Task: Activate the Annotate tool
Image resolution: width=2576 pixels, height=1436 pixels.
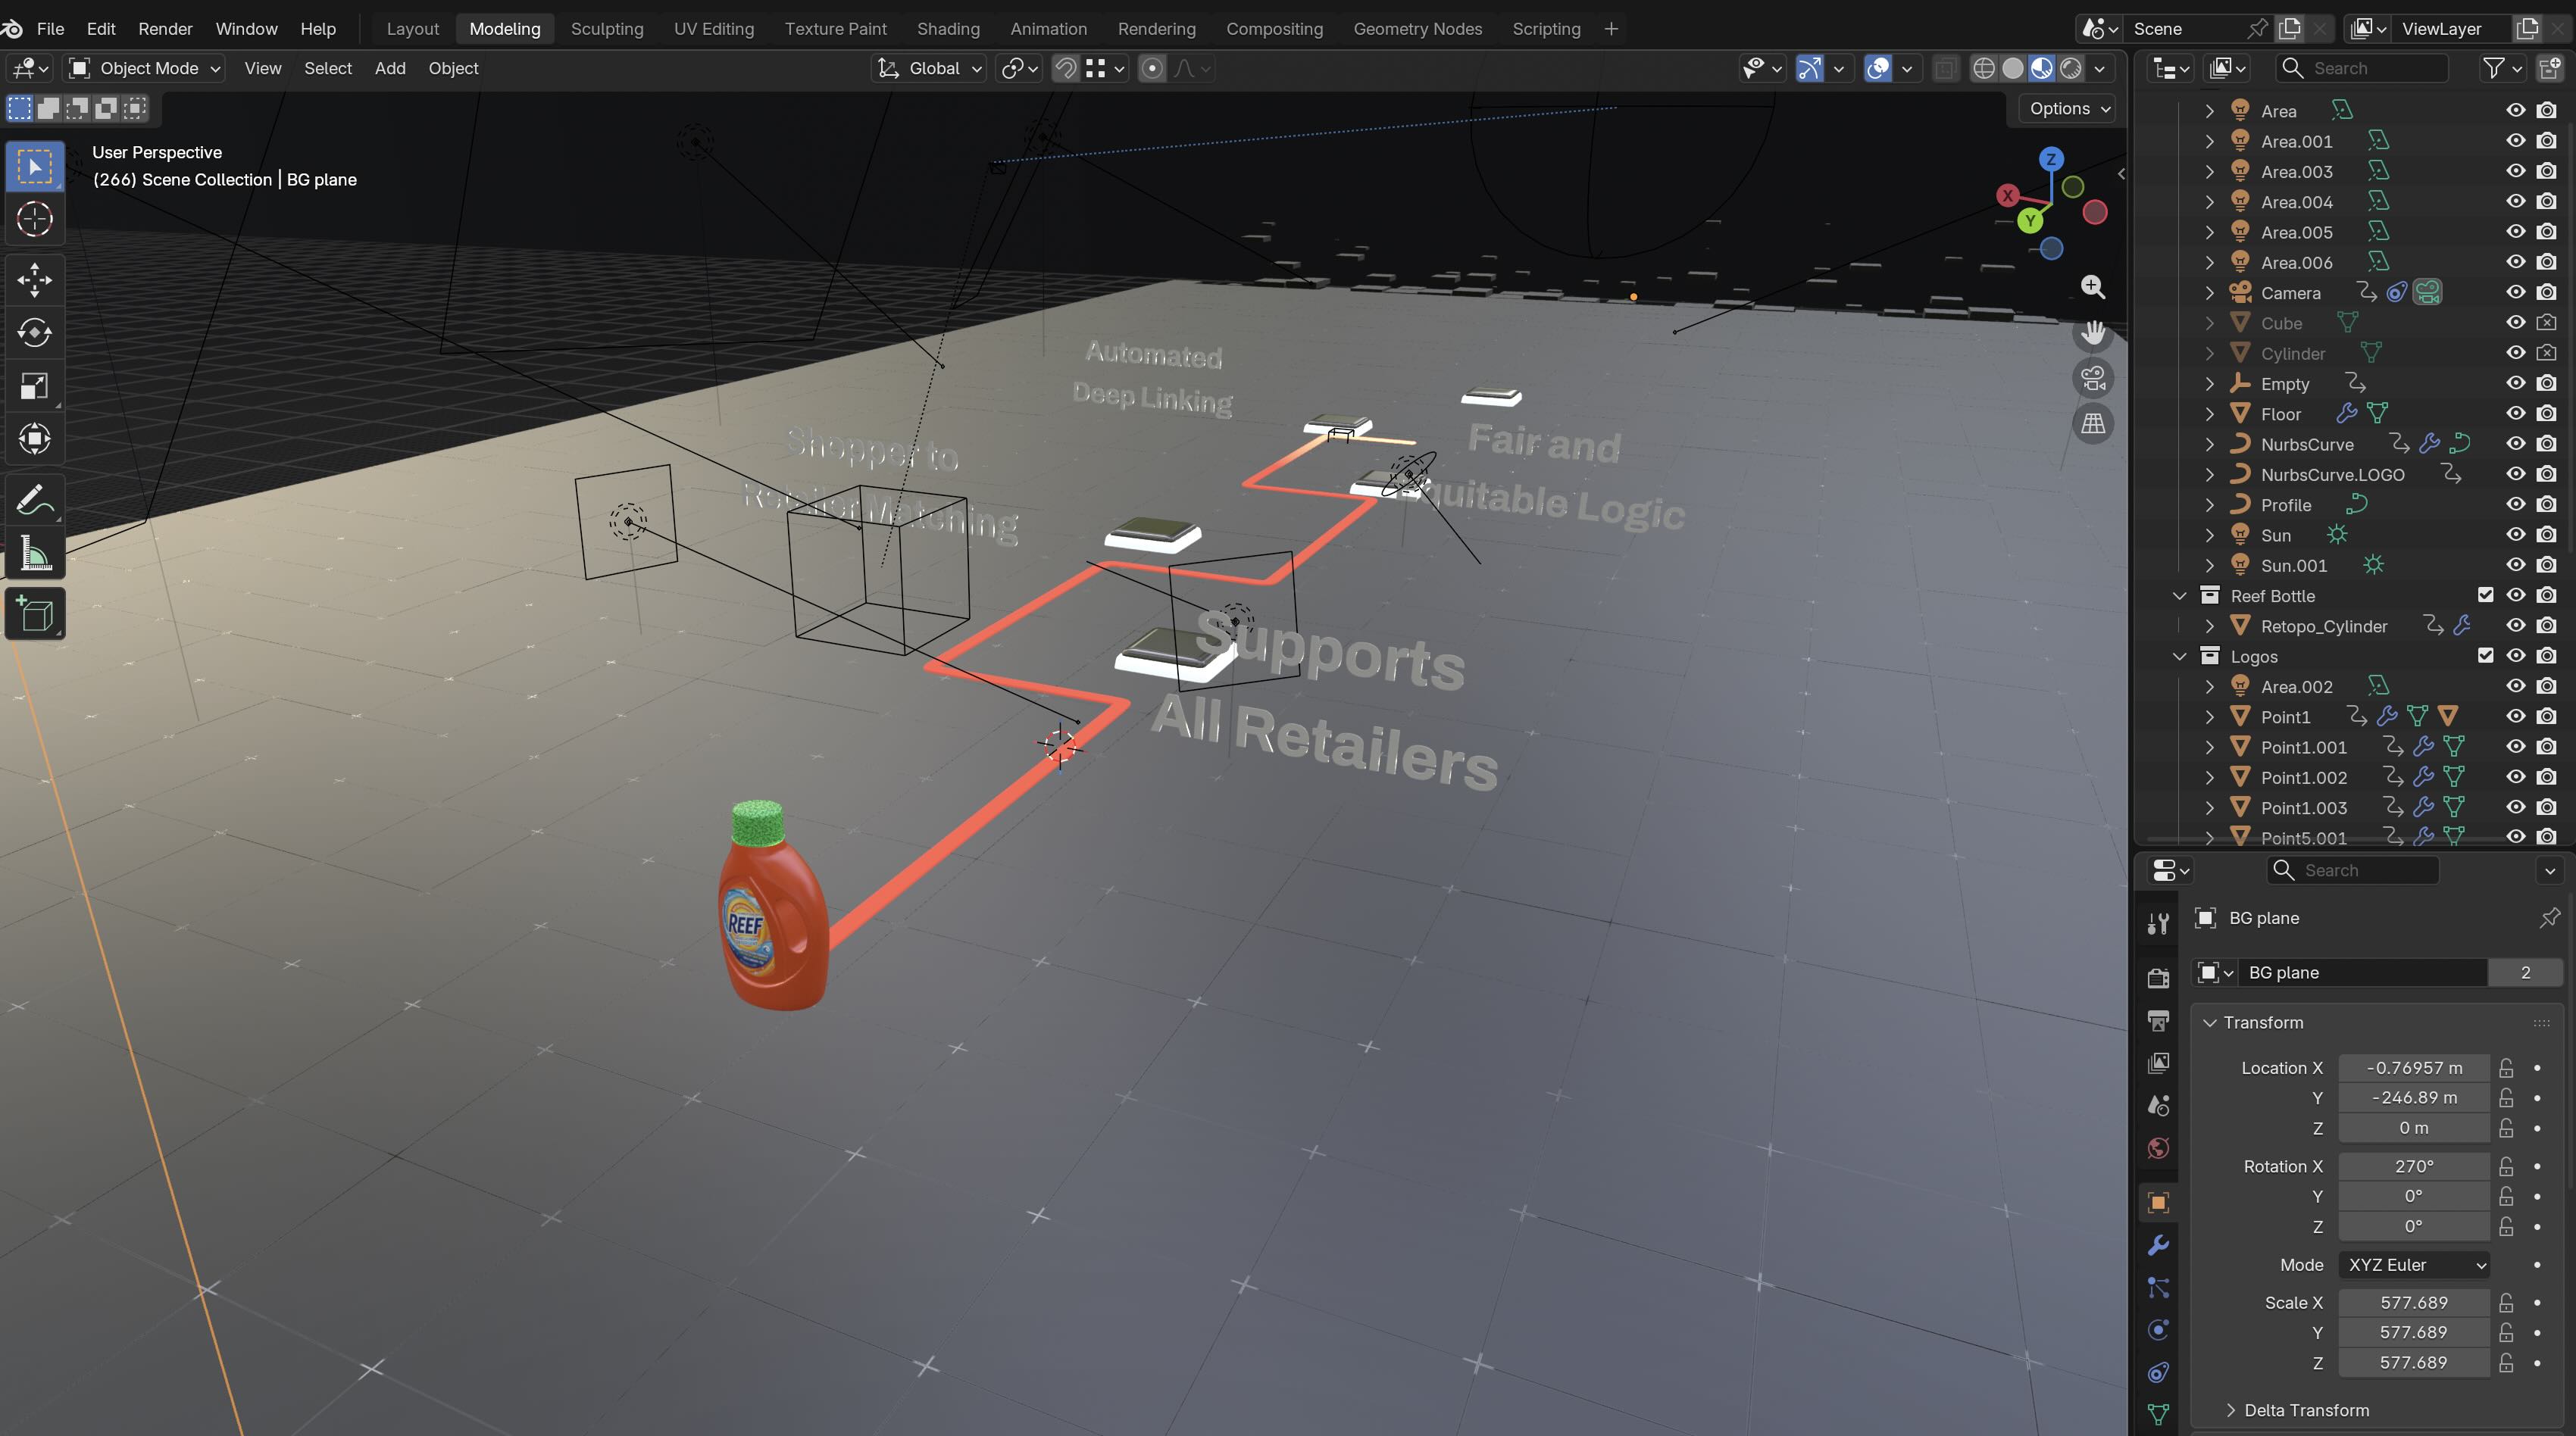Action: pos(35,500)
